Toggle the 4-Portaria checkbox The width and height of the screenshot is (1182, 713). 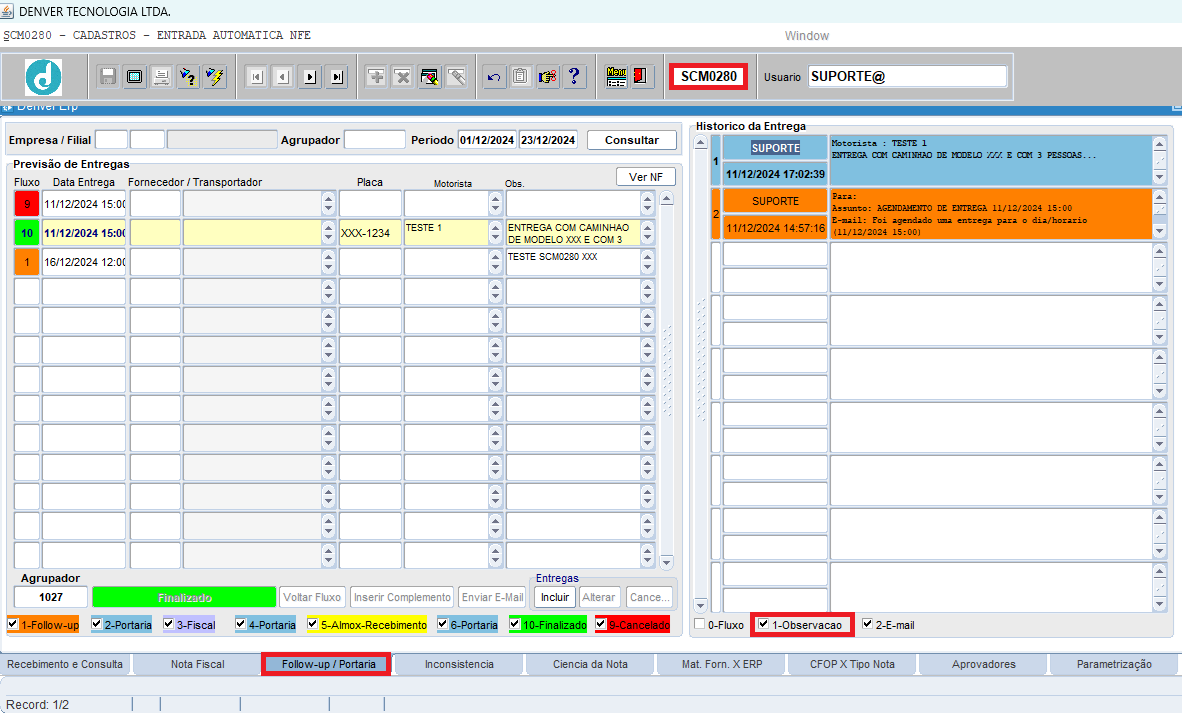pyautogui.click(x=240, y=624)
